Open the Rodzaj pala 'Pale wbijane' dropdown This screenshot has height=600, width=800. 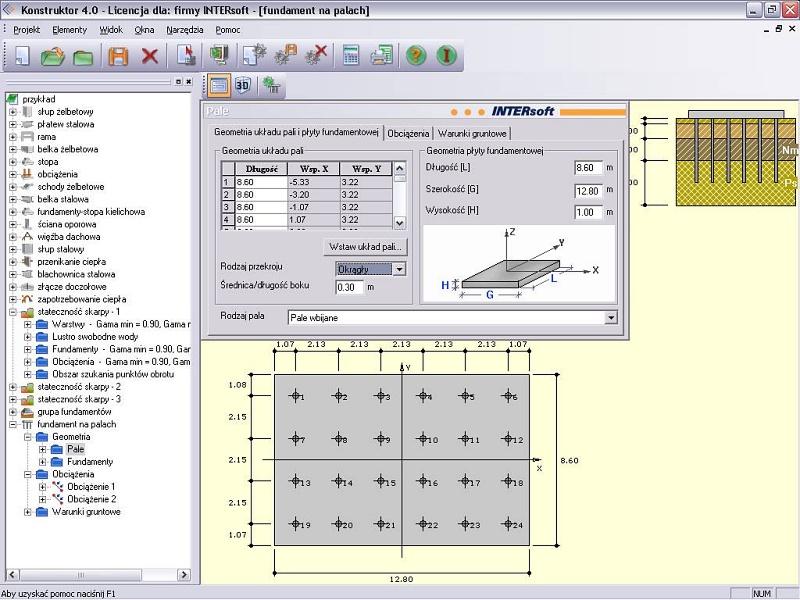pos(610,318)
